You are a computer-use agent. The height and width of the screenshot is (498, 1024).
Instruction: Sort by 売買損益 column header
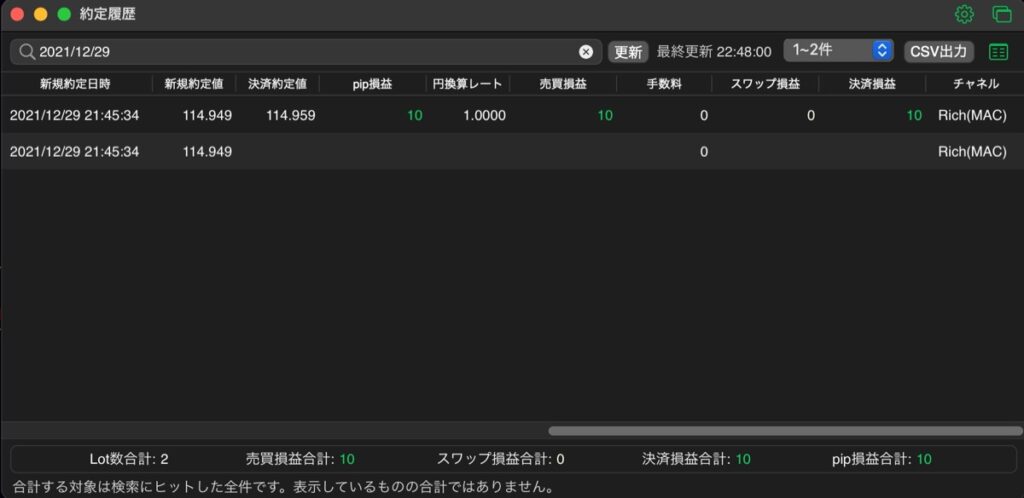point(563,84)
